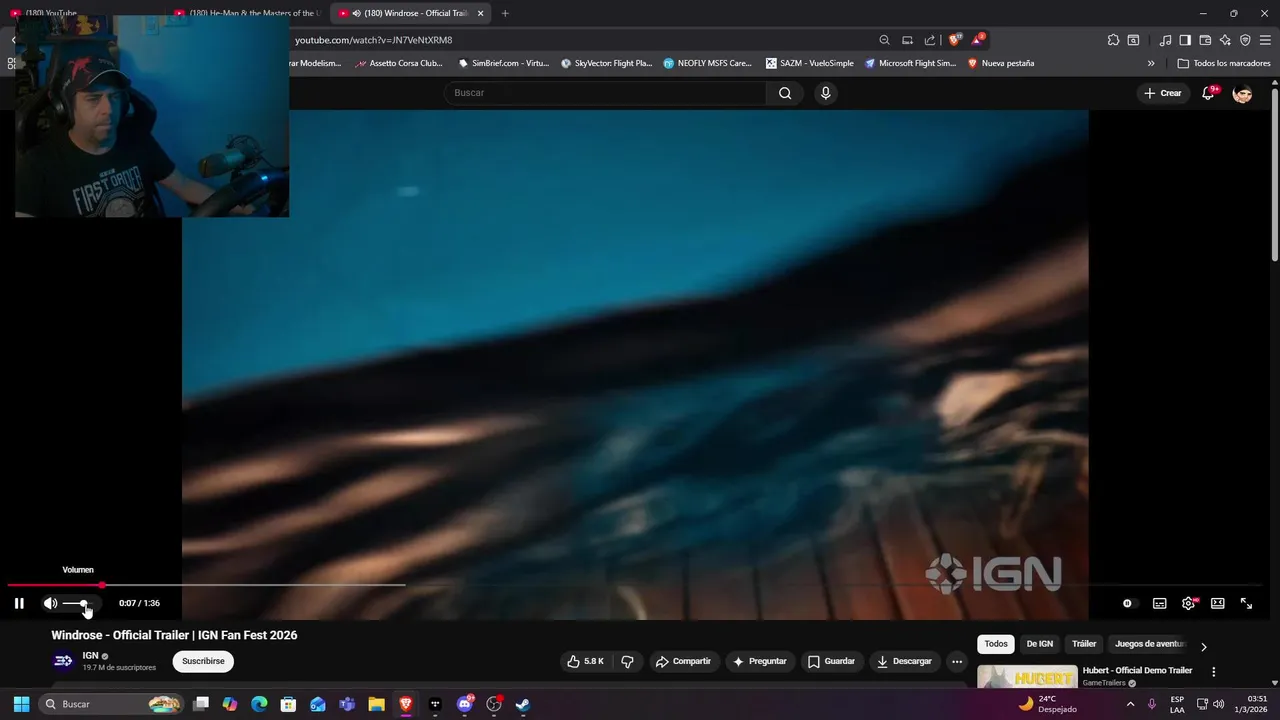
Task: Open the IGN channel avatar
Action: [x=63, y=661]
